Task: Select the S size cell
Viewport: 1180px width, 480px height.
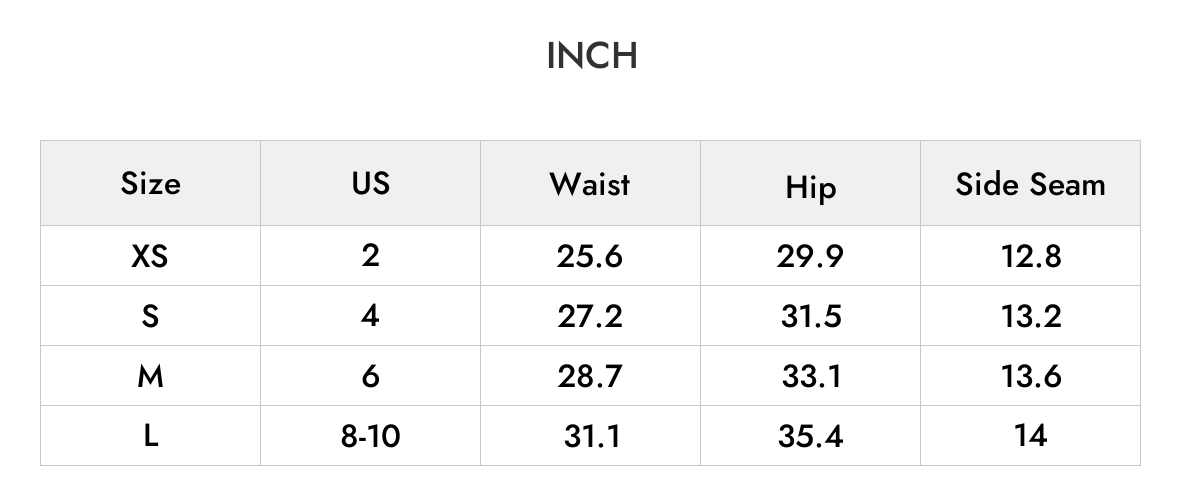Action: click(151, 316)
